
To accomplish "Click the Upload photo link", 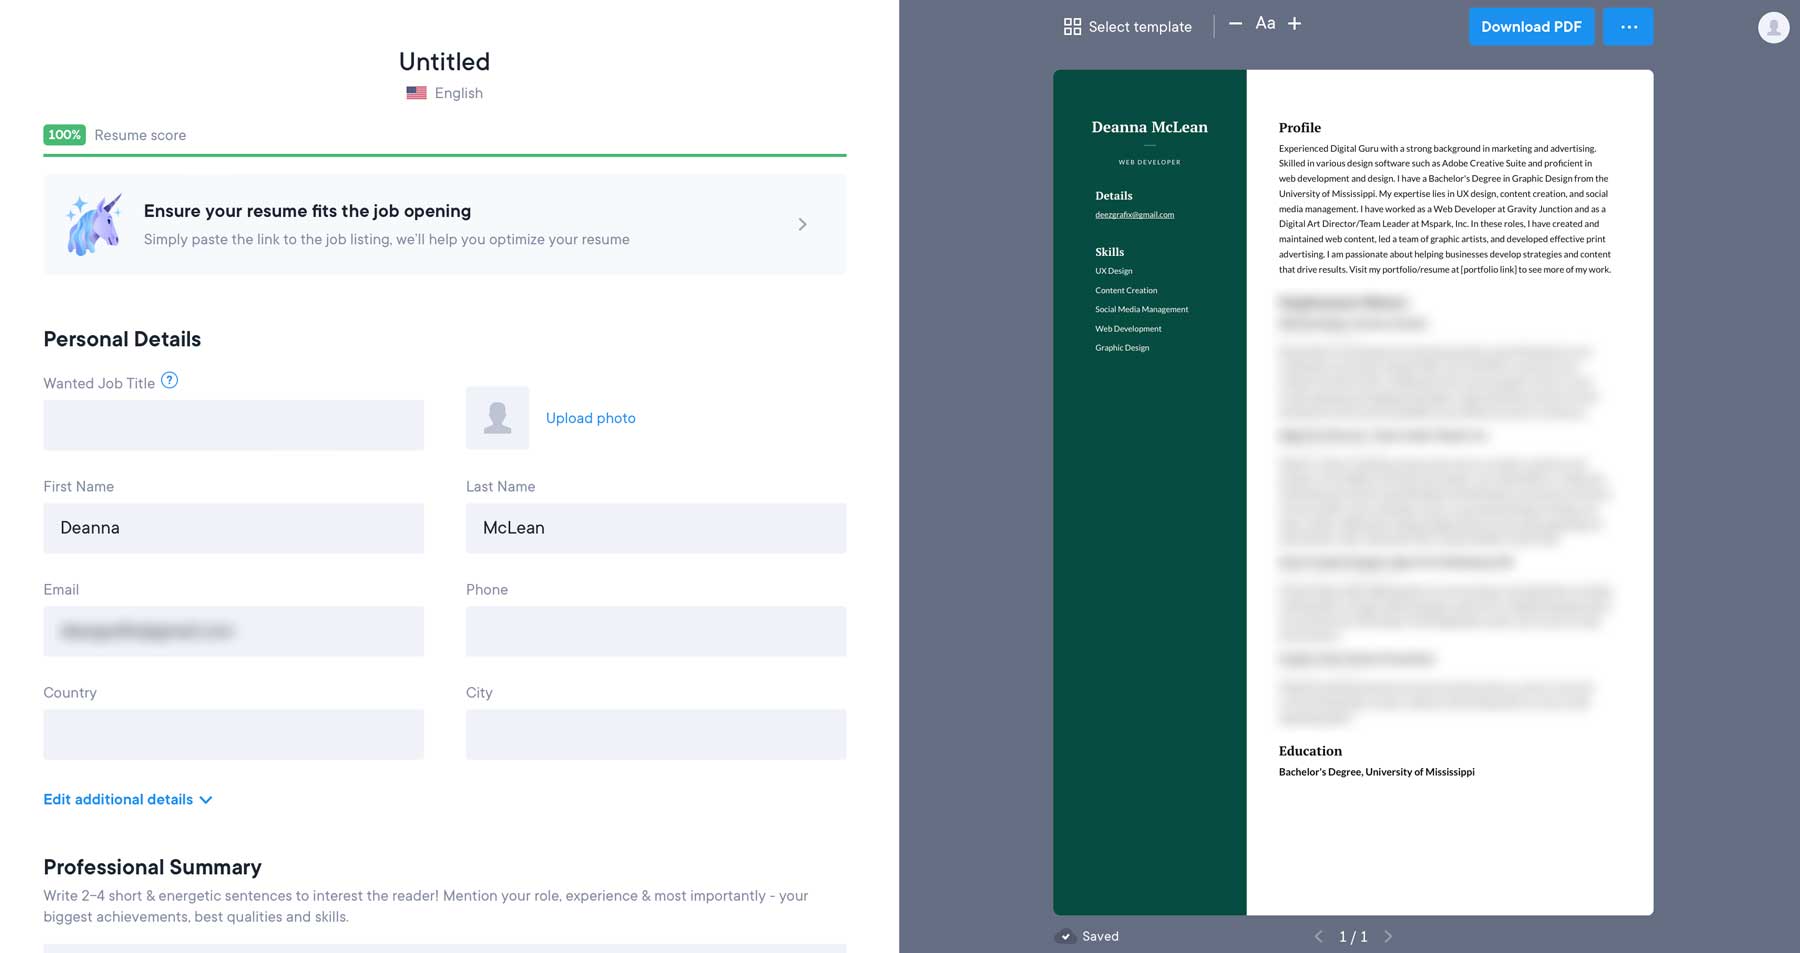I will pyautogui.click(x=590, y=418).
